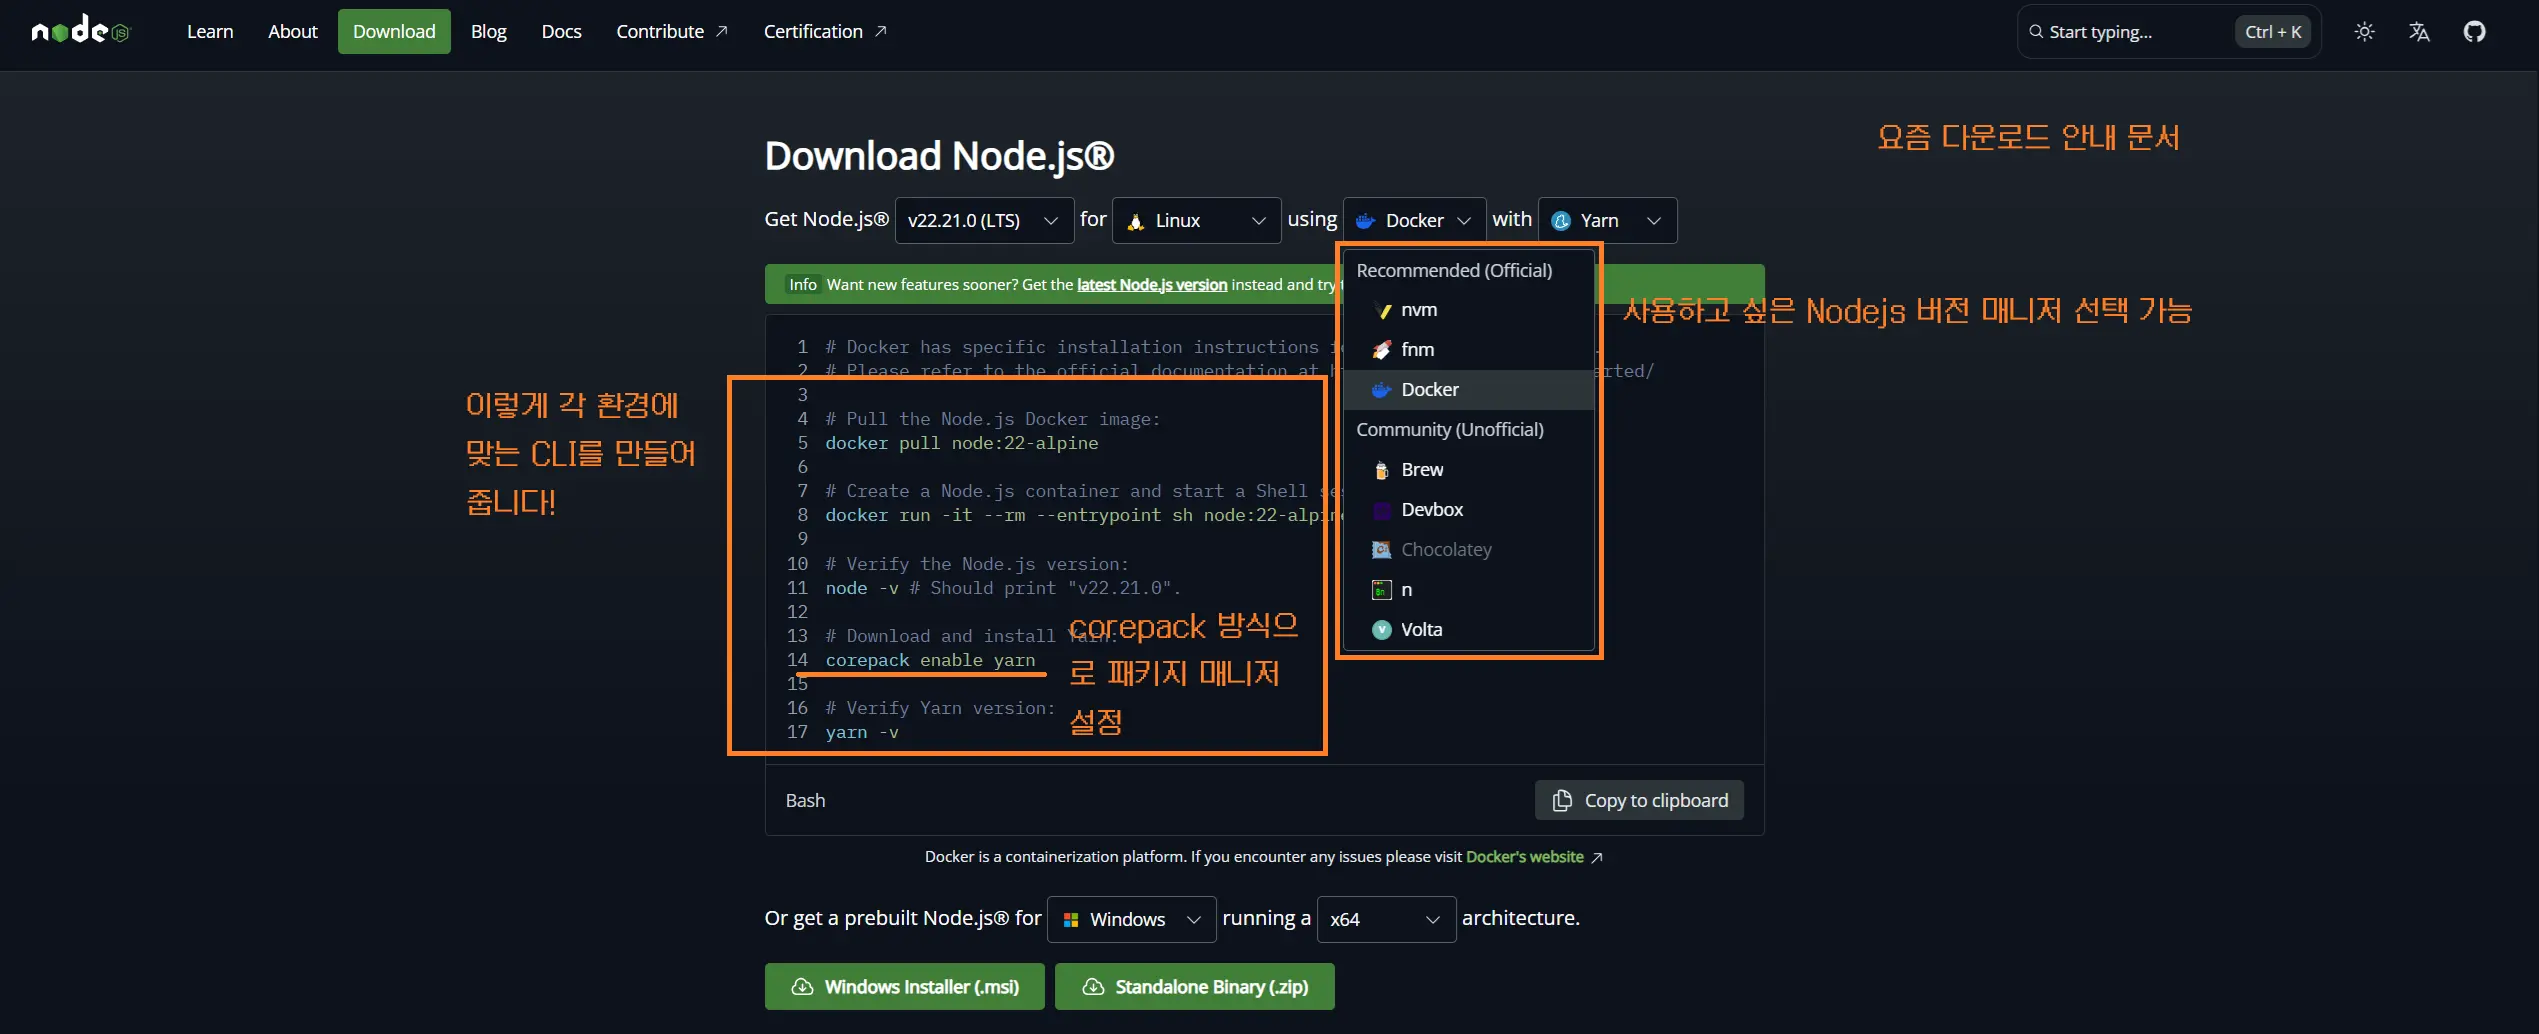Click the Linux penguin icon

[1136, 221]
